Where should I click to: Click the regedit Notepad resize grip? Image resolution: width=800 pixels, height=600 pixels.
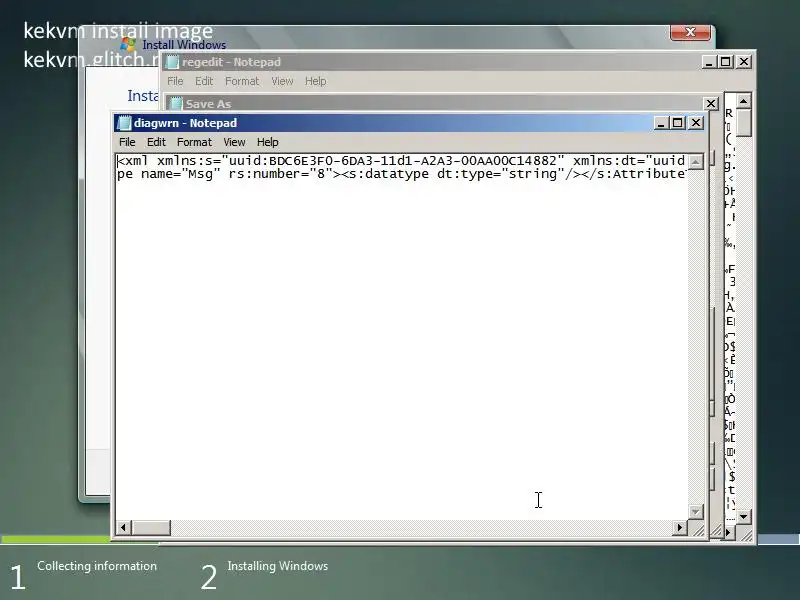coord(745,534)
